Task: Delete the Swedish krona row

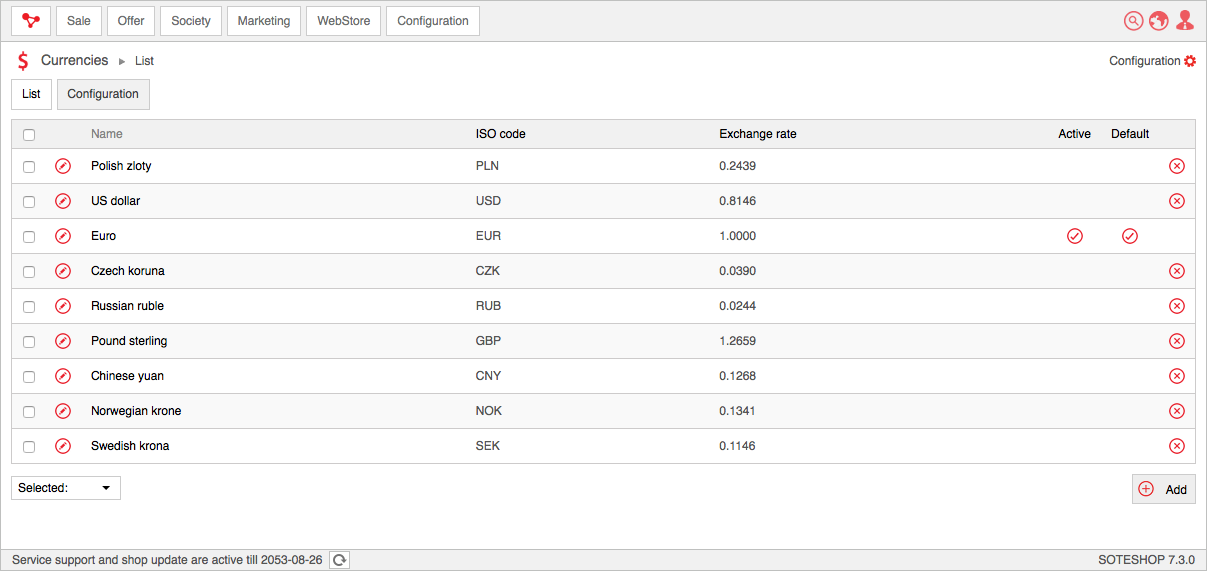Action: (x=1176, y=446)
